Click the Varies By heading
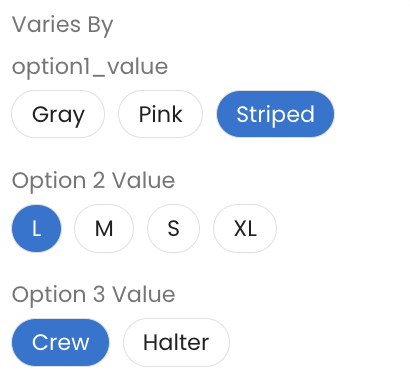Screen dimensions: 410x390 [63, 25]
